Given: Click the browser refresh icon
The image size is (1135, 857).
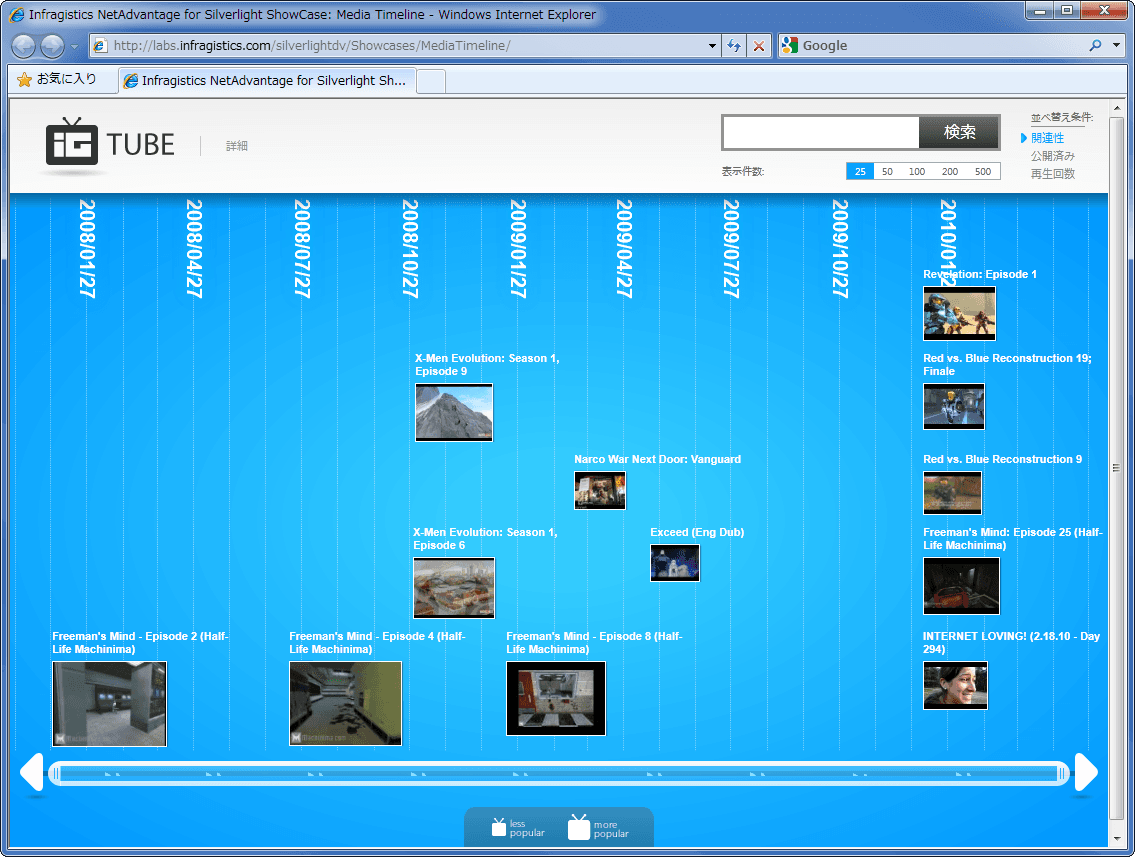Looking at the screenshot, I should (735, 46).
